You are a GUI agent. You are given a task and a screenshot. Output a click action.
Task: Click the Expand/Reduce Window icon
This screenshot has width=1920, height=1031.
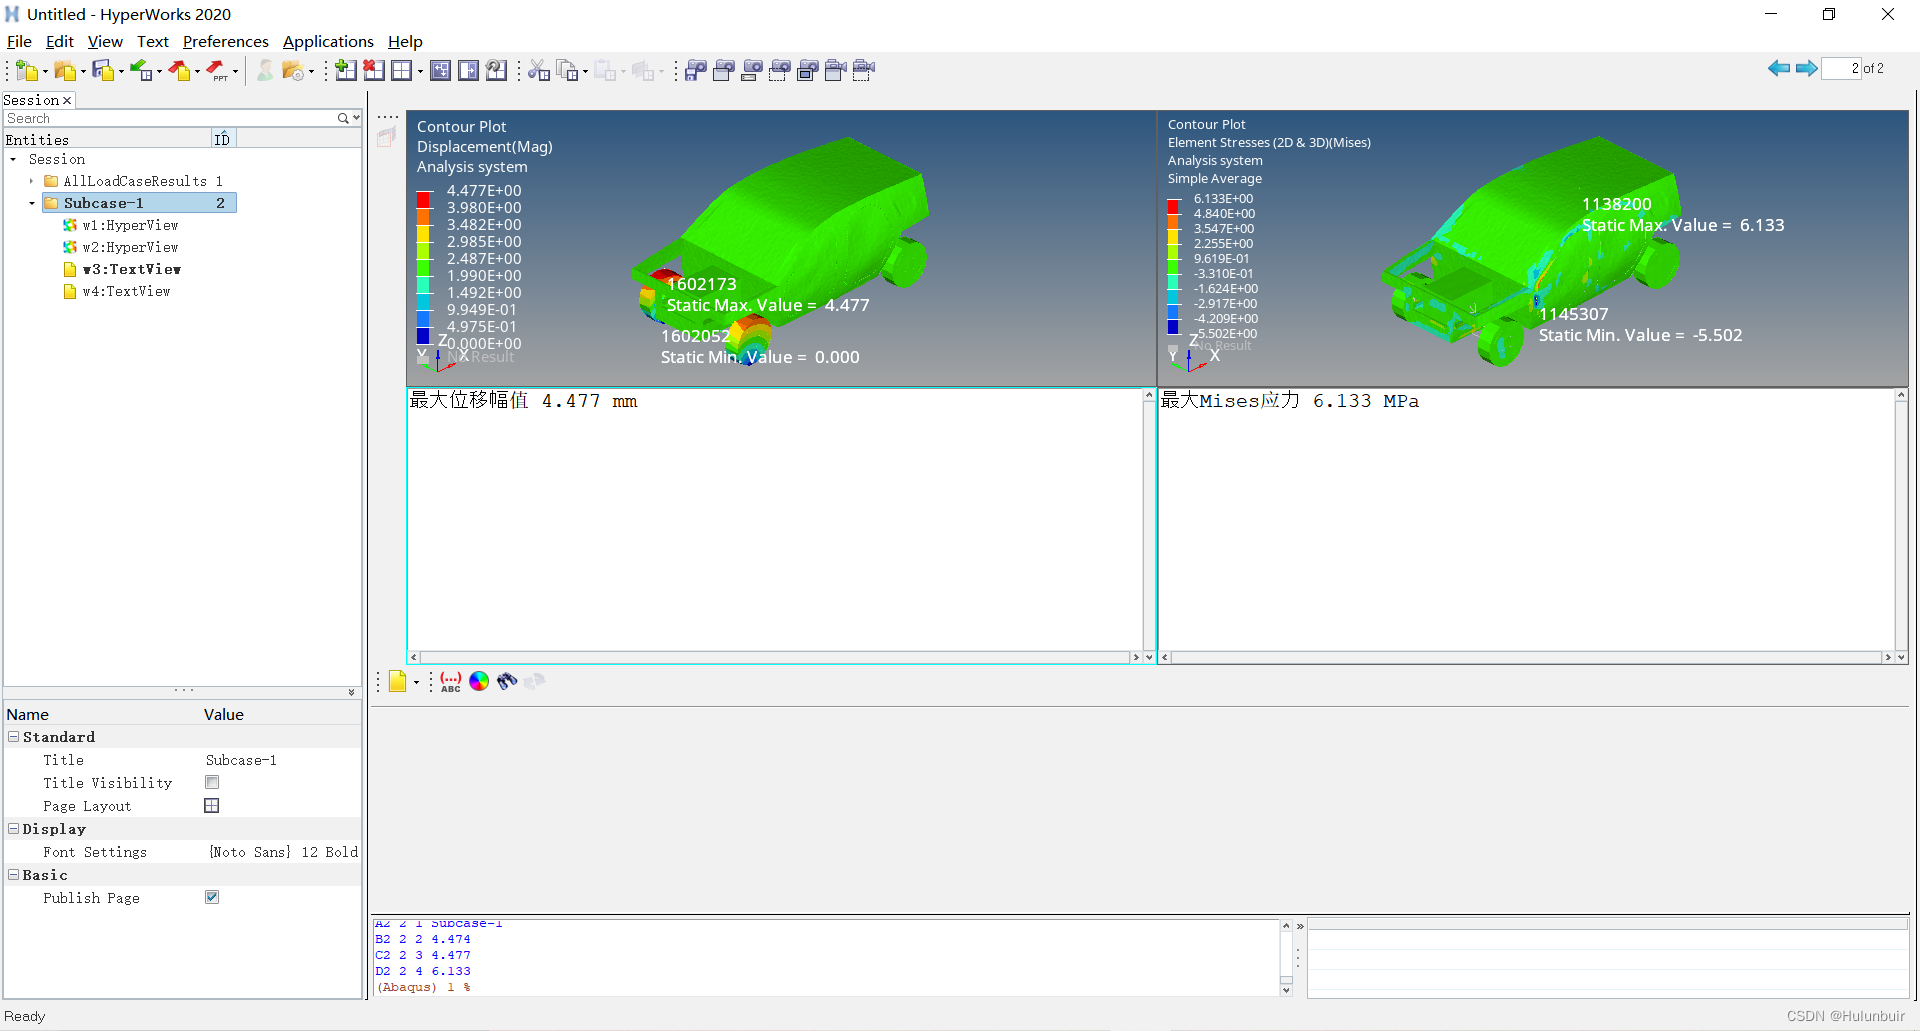pos(440,70)
